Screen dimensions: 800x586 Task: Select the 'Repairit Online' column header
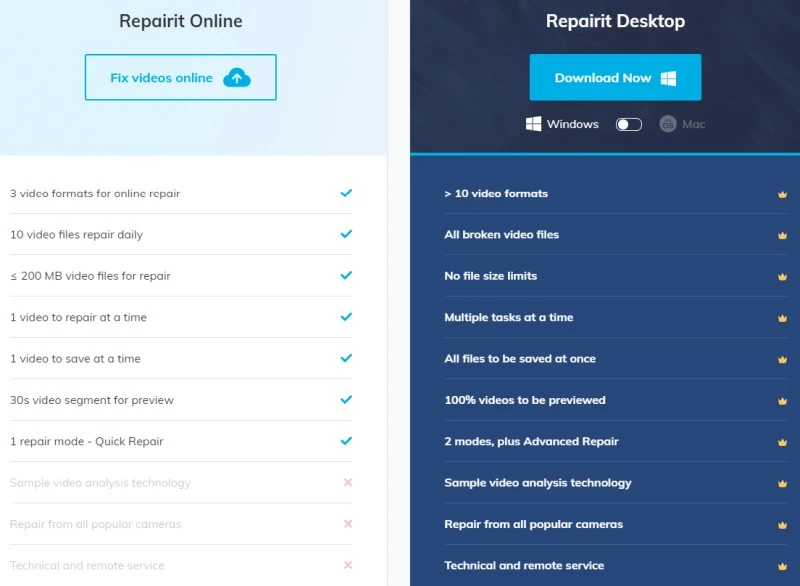(x=180, y=21)
